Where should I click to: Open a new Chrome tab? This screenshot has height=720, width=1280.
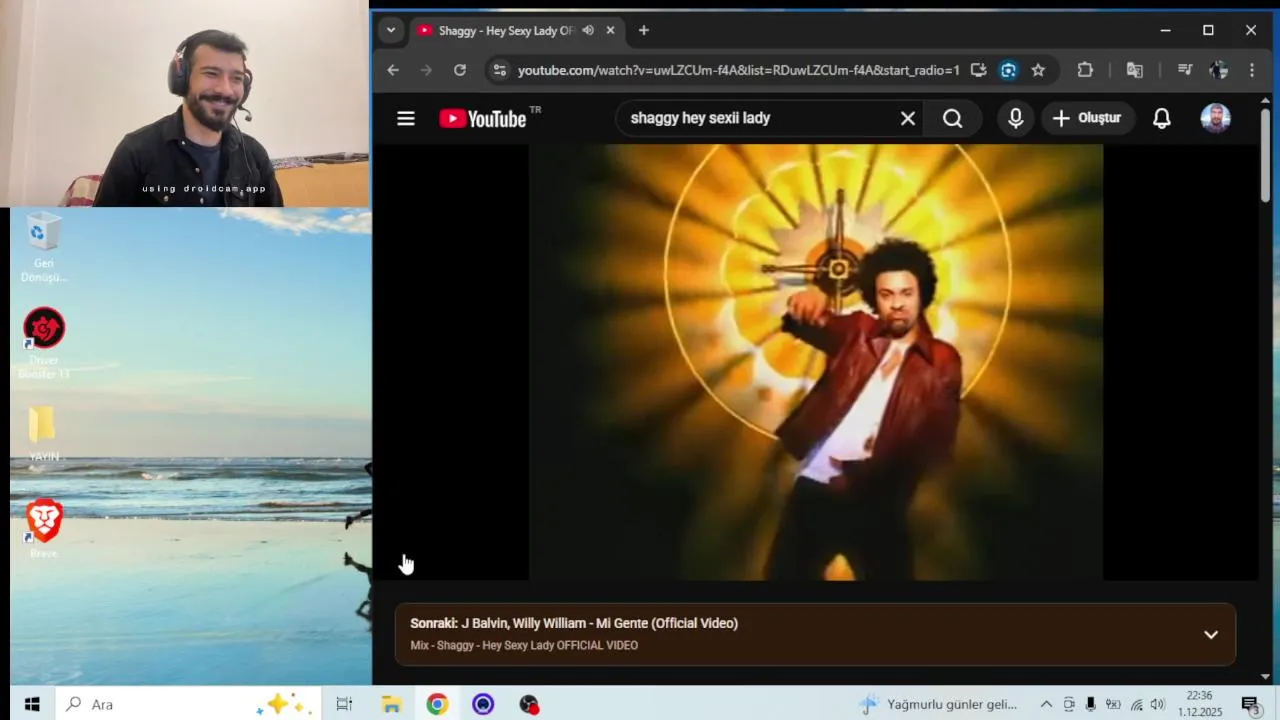643,30
